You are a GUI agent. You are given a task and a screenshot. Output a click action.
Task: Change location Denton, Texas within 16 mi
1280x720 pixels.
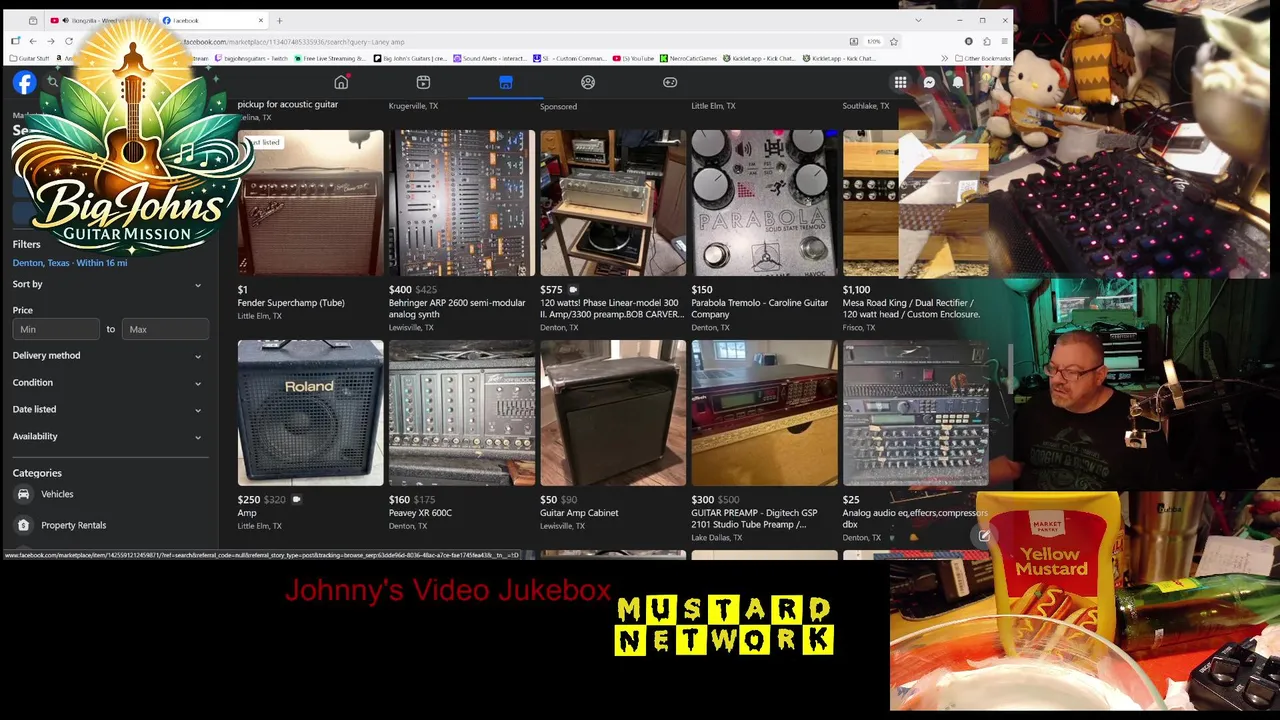(70, 263)
